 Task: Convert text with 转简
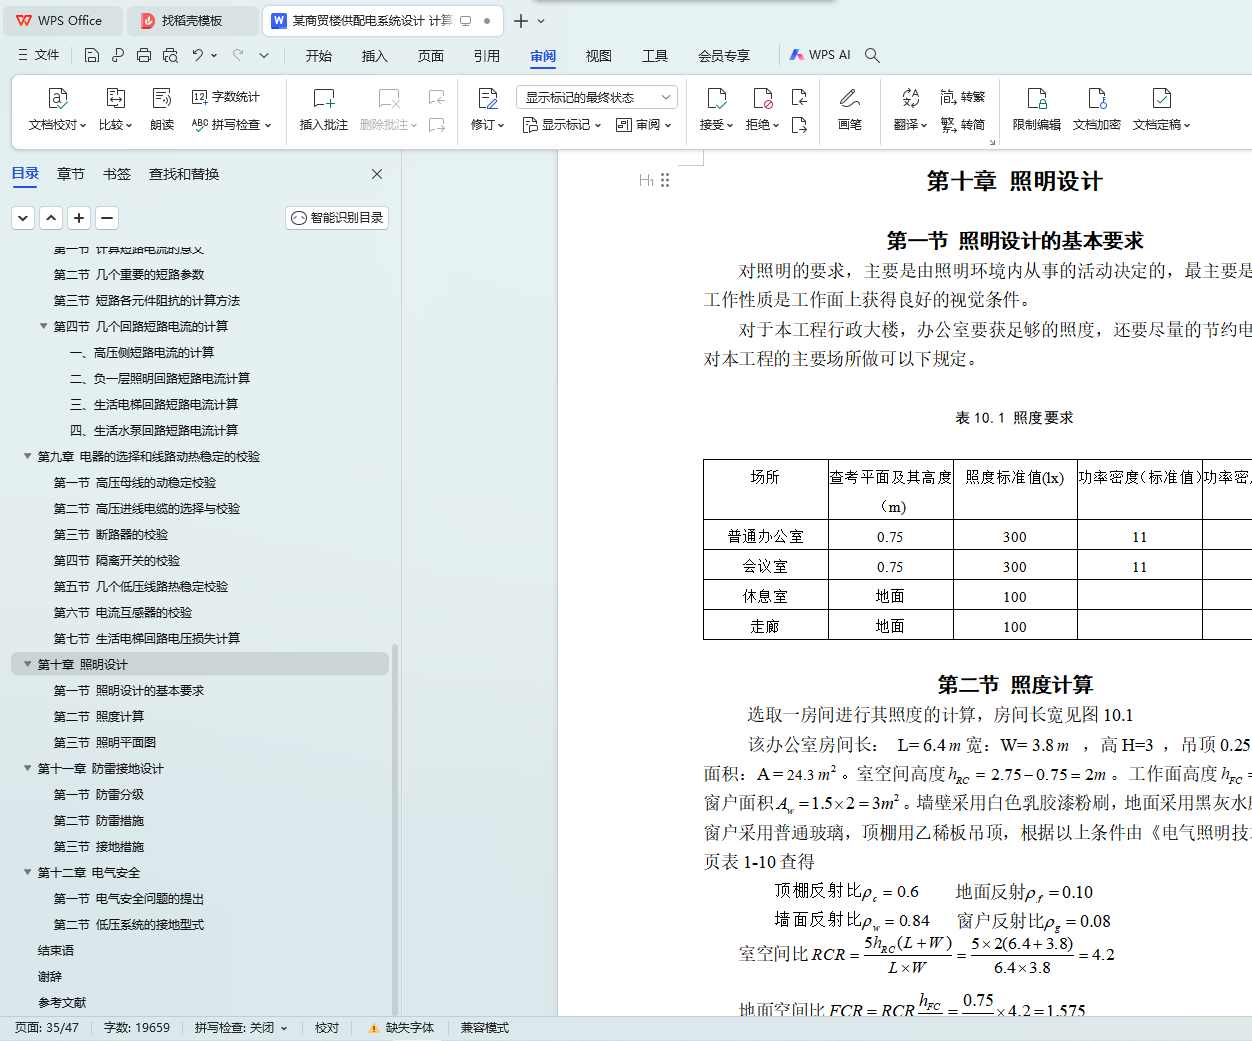pos(963,125)
